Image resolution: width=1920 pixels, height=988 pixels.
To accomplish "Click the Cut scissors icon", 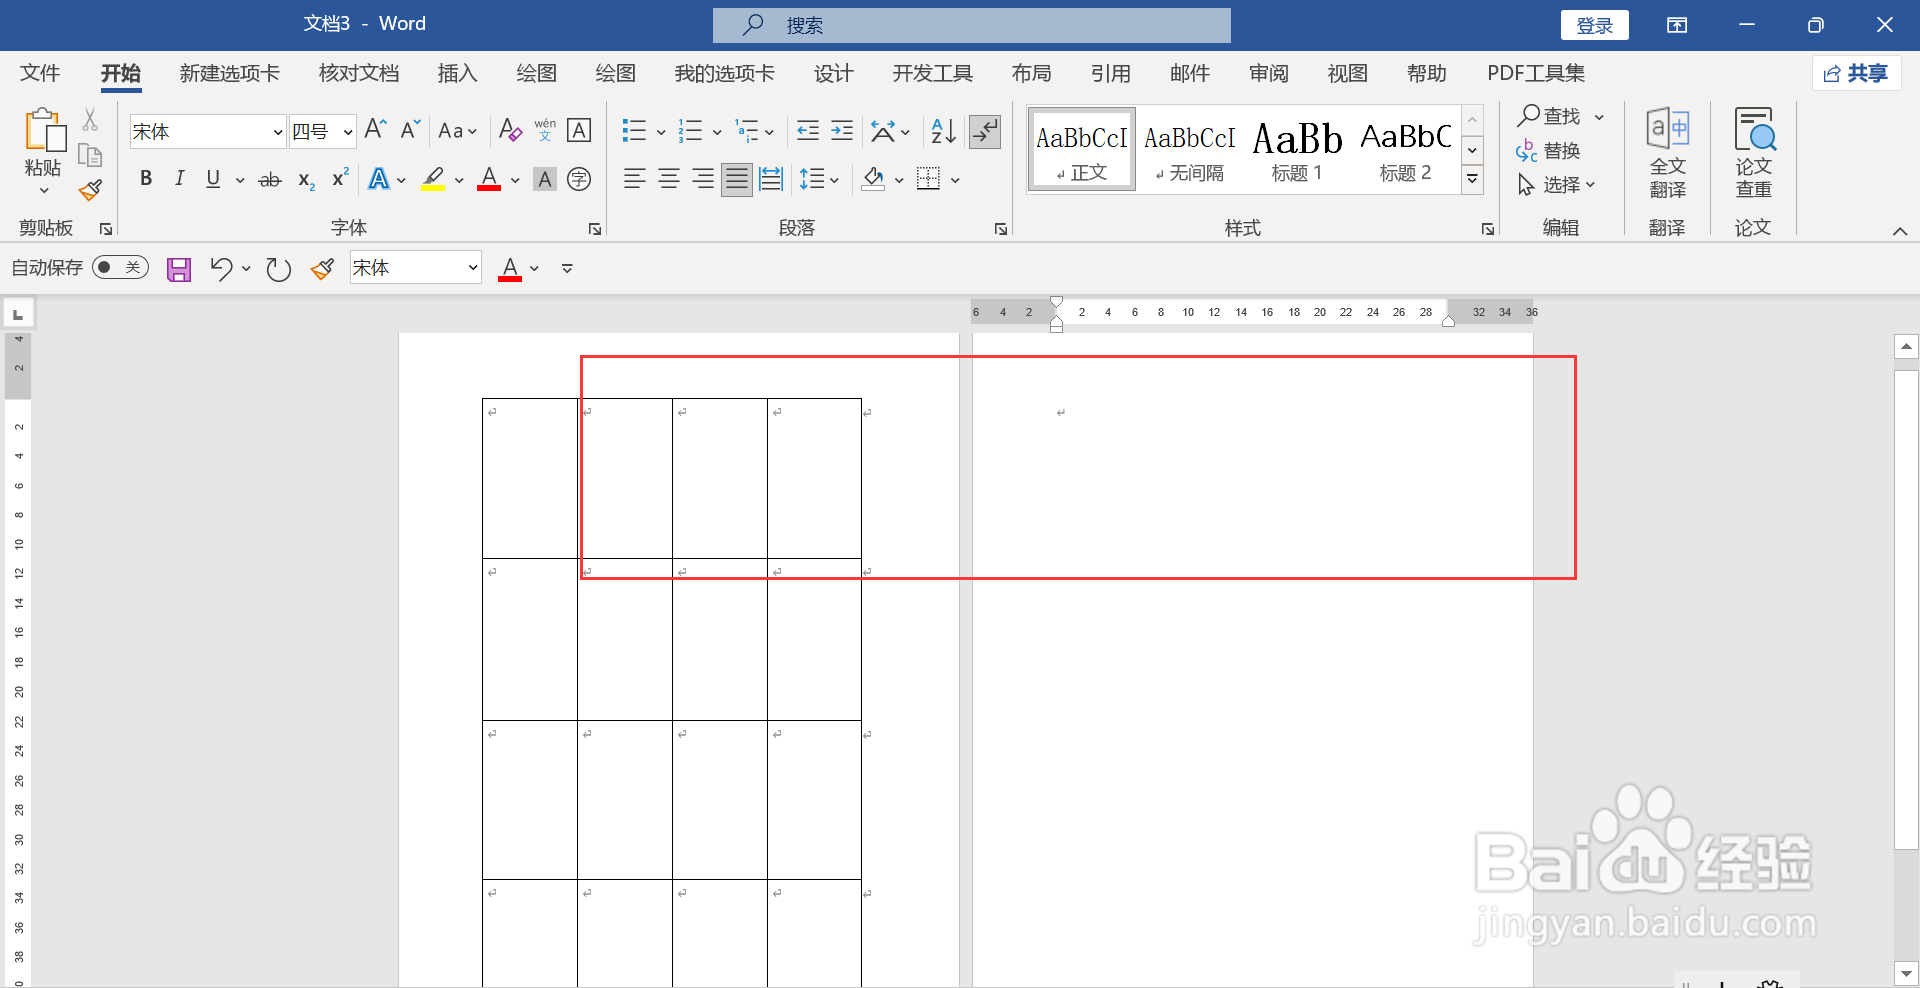I will pyautogui.click(x=90, y=120).
